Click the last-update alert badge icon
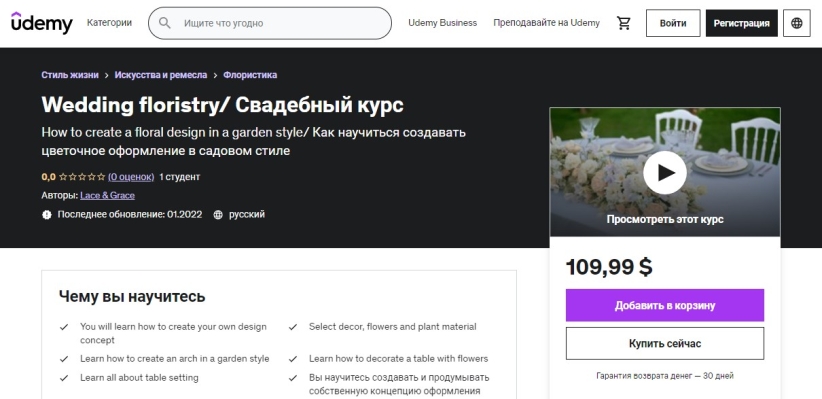822x399 pixels. point(47,214)
